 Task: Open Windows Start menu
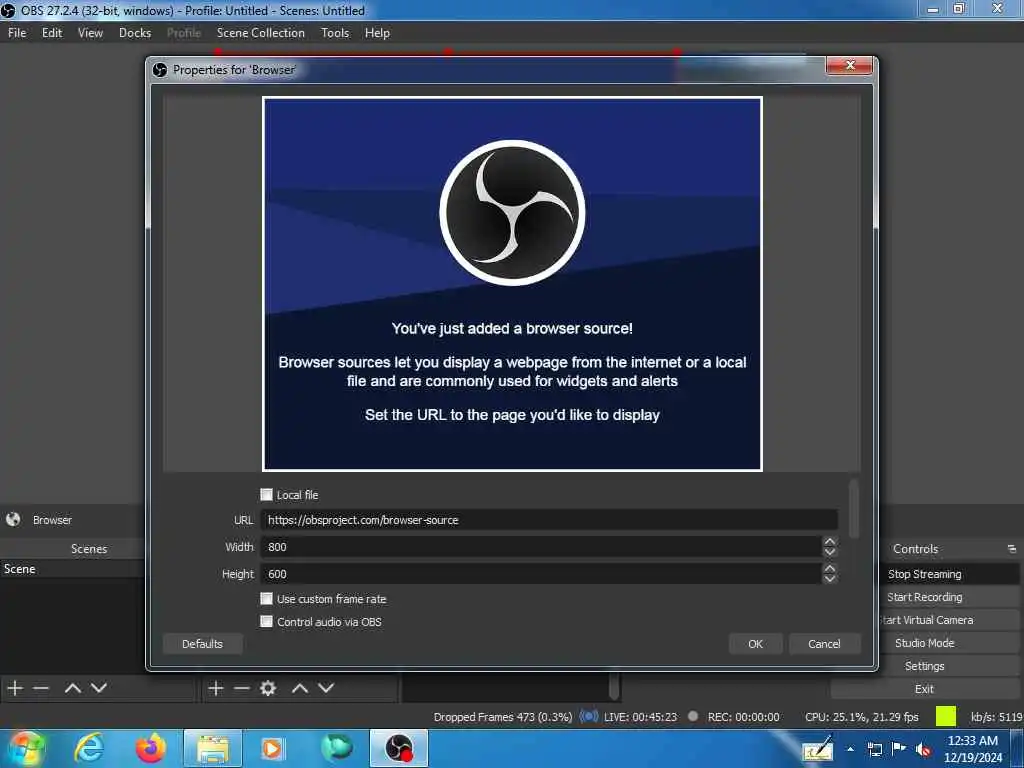click(26, 748)
